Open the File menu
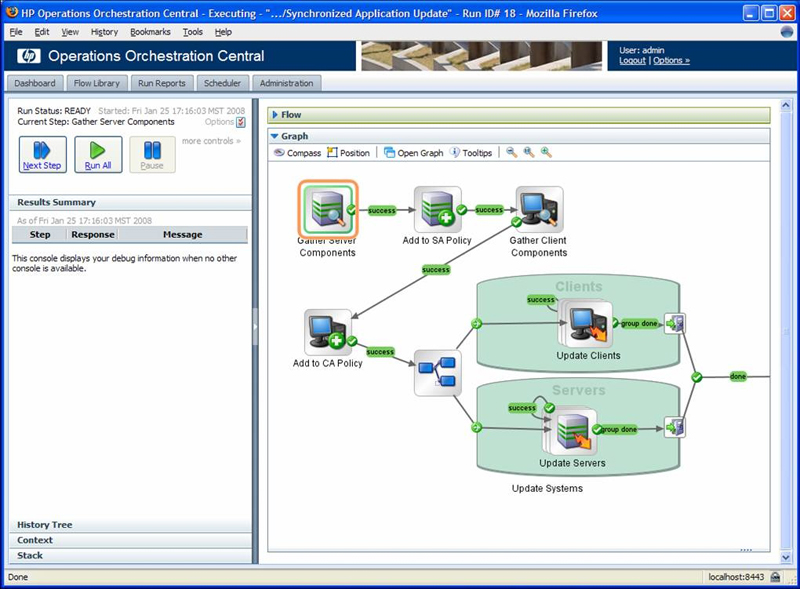This screenshot has width=800, height=589. point(16,32)
